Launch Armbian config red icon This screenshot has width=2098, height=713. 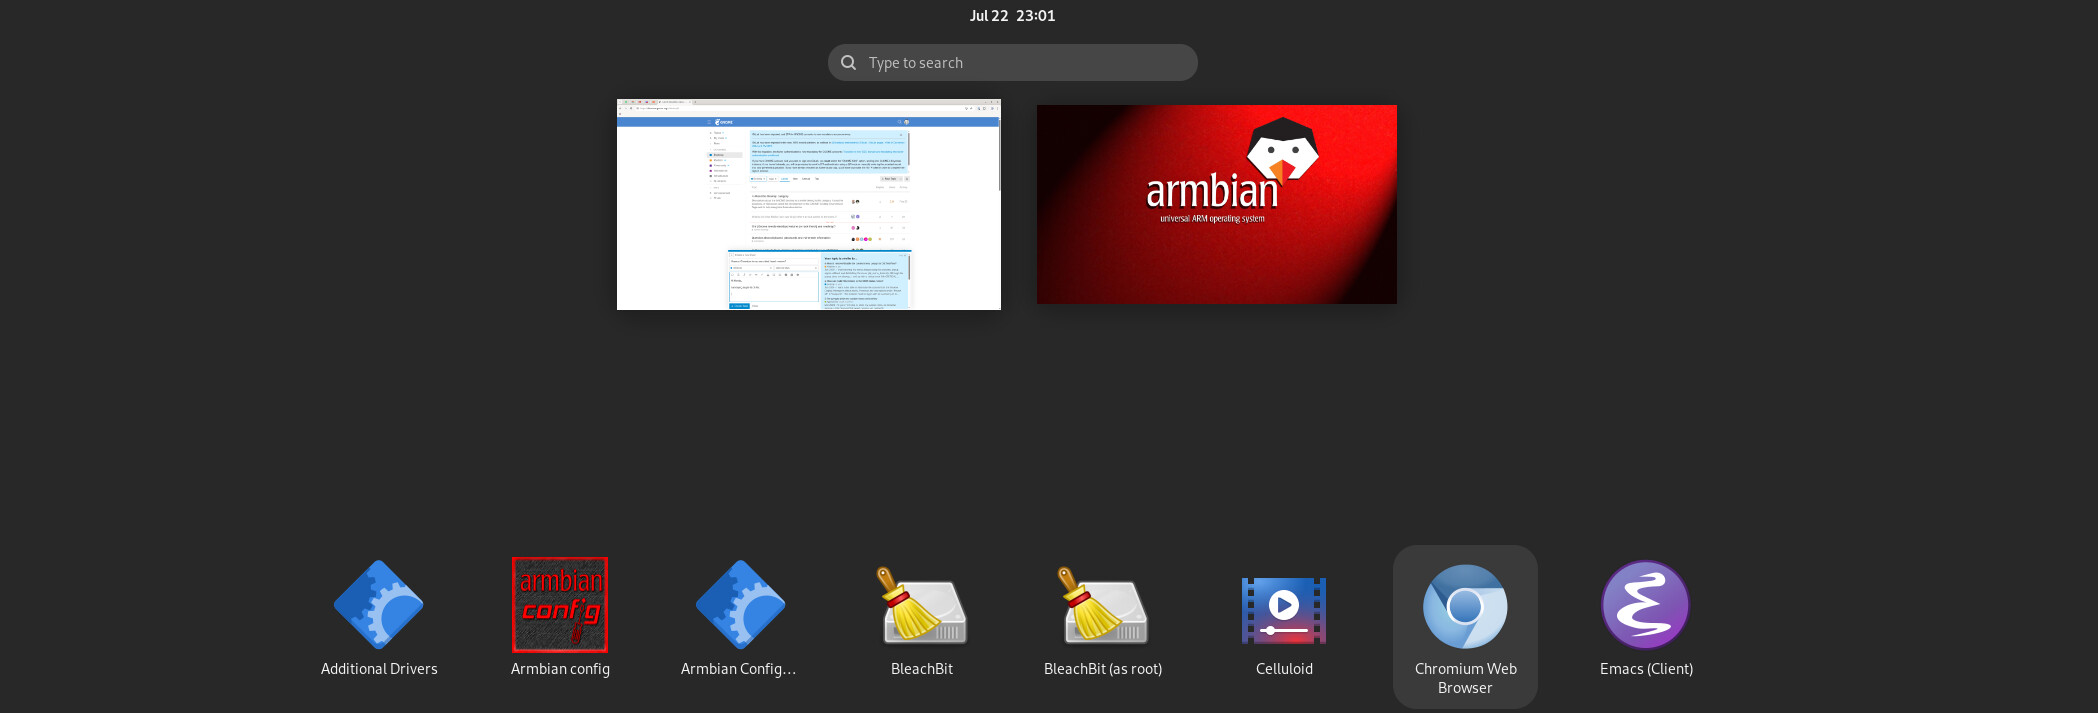pyautogui.click(x=560, y=605)
